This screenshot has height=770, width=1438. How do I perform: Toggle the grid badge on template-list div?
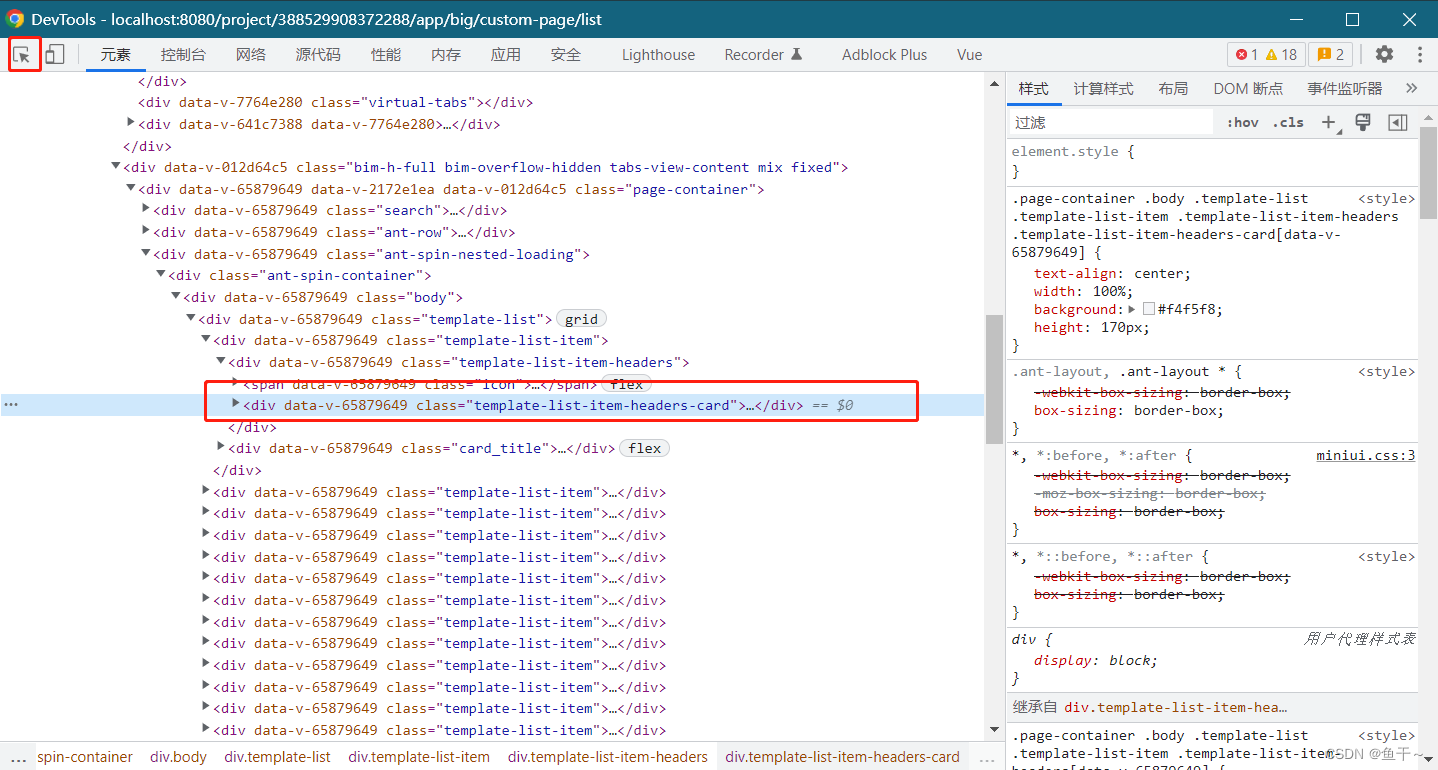(581, 318)
